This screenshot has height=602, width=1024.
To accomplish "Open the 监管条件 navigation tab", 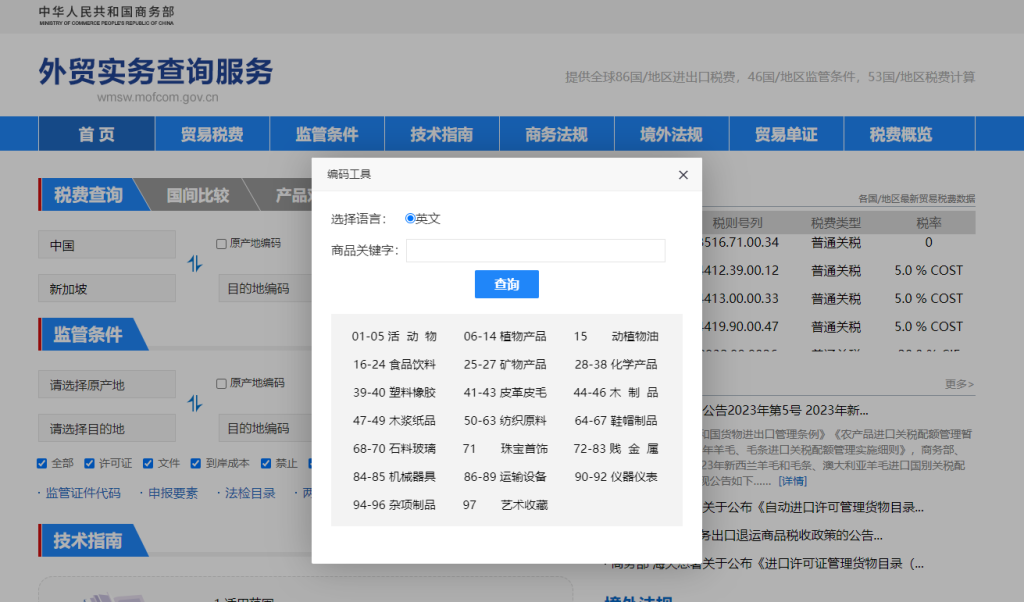I will (327, 134).
